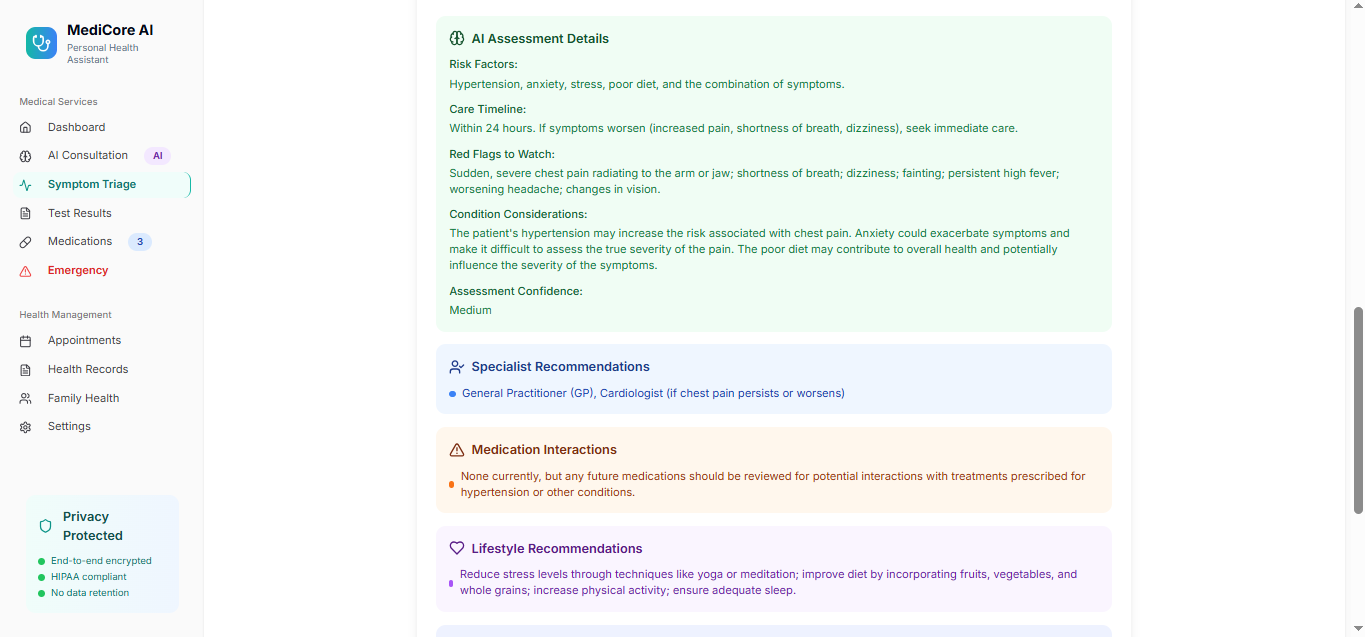Screen dimensions: 1365x637
Task: Click the Medication Interactions warning icon
Action: point(457,450)
